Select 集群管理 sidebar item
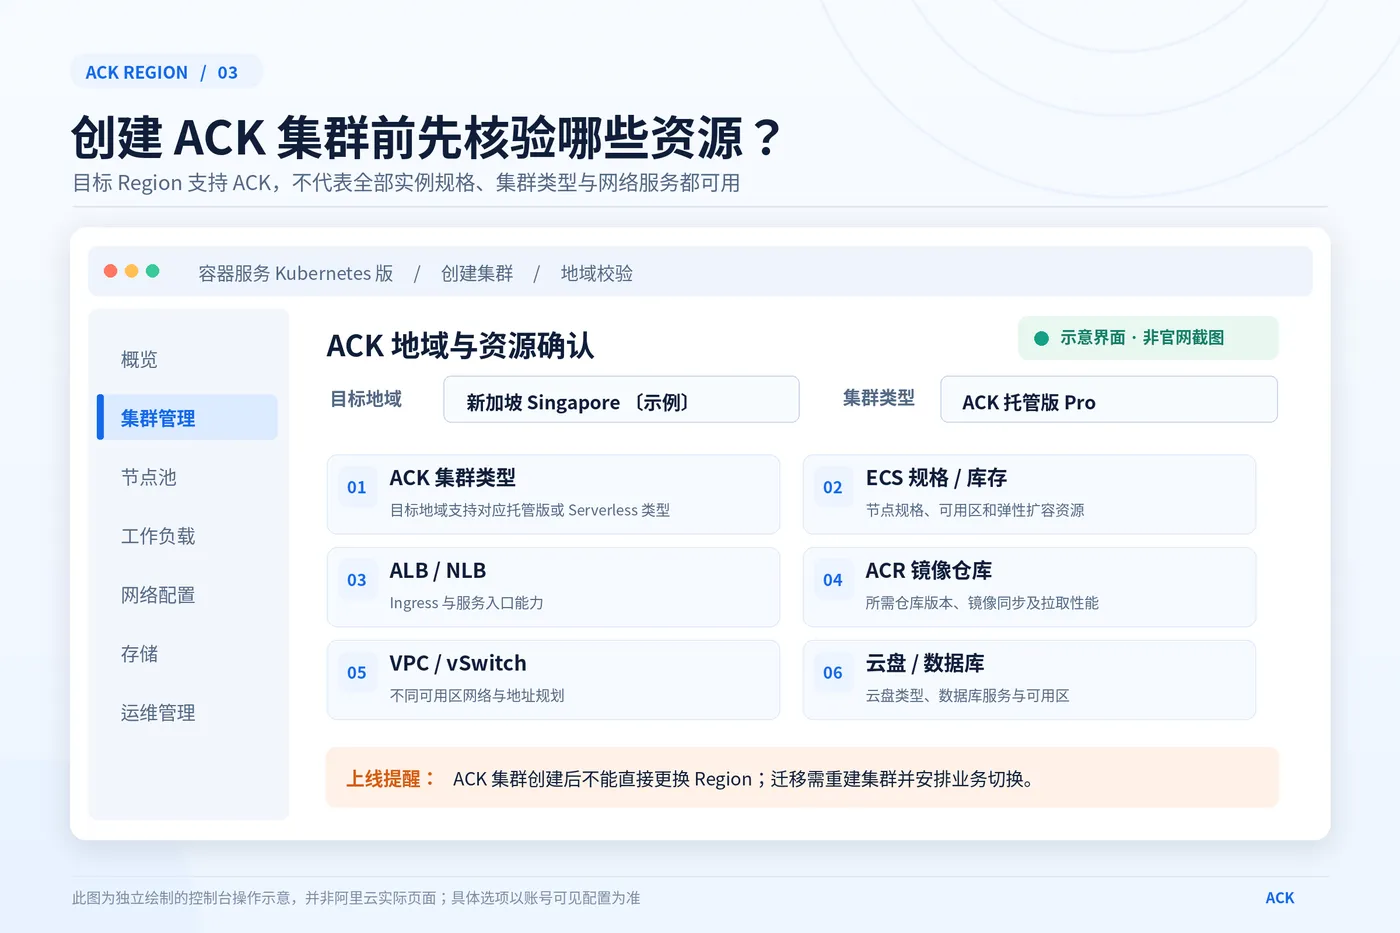Viewport: 1400px width, 933px height. pos(187,417)
